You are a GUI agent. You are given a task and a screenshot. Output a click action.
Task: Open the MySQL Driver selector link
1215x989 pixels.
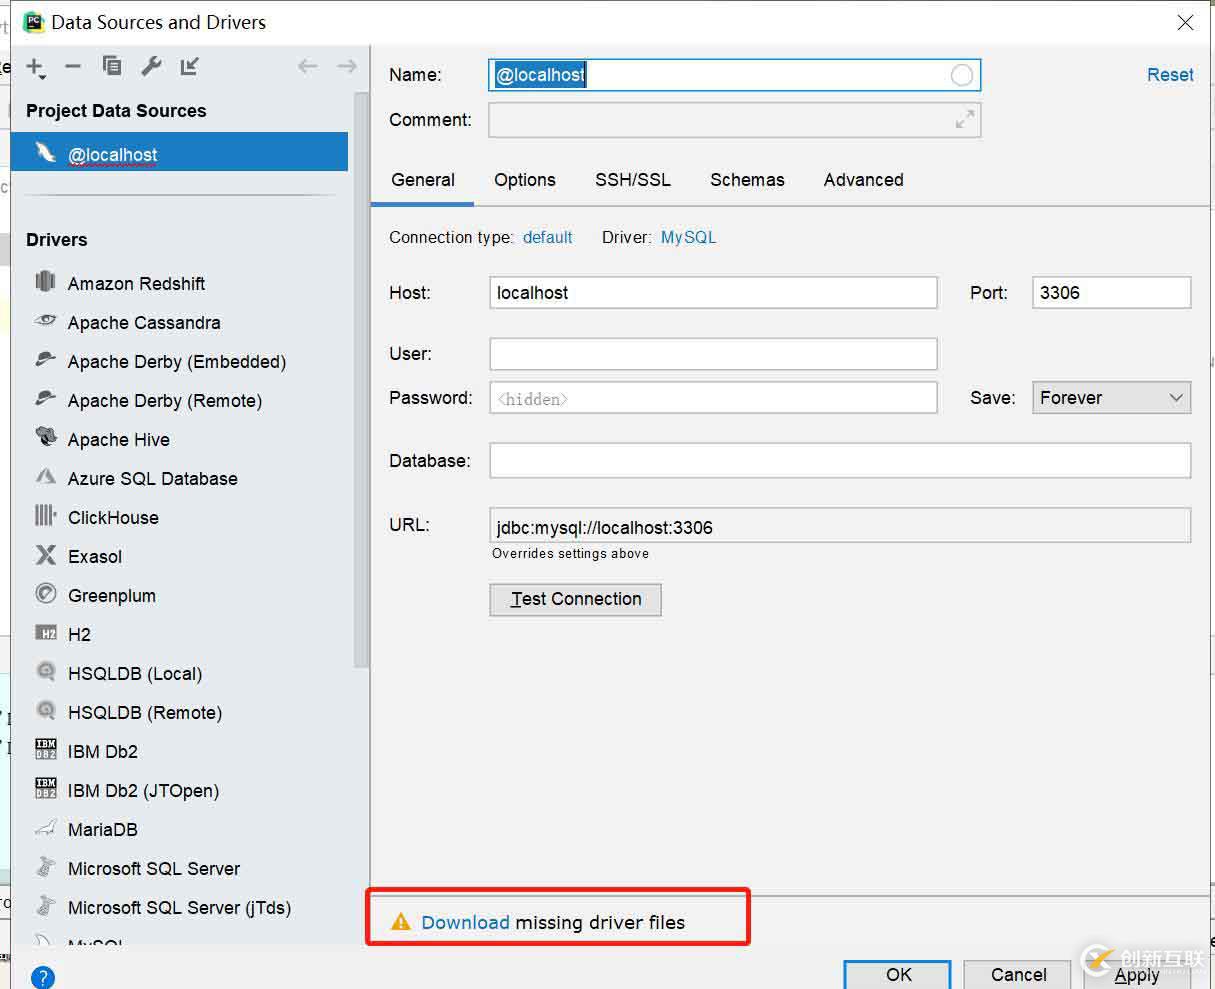point(688,238)
